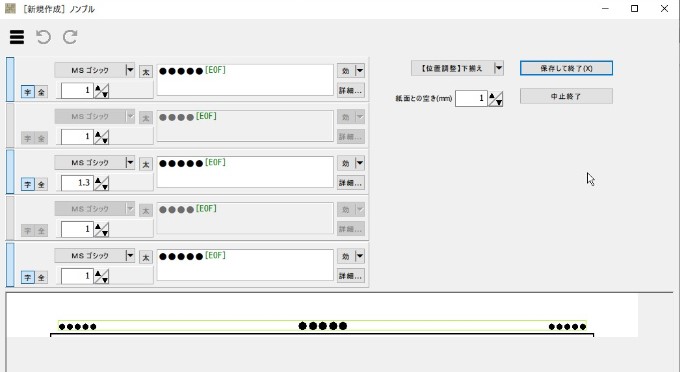This screenshot has width=680, height=372.
Task: Click the size field in the first row
Action: (77, 91)
